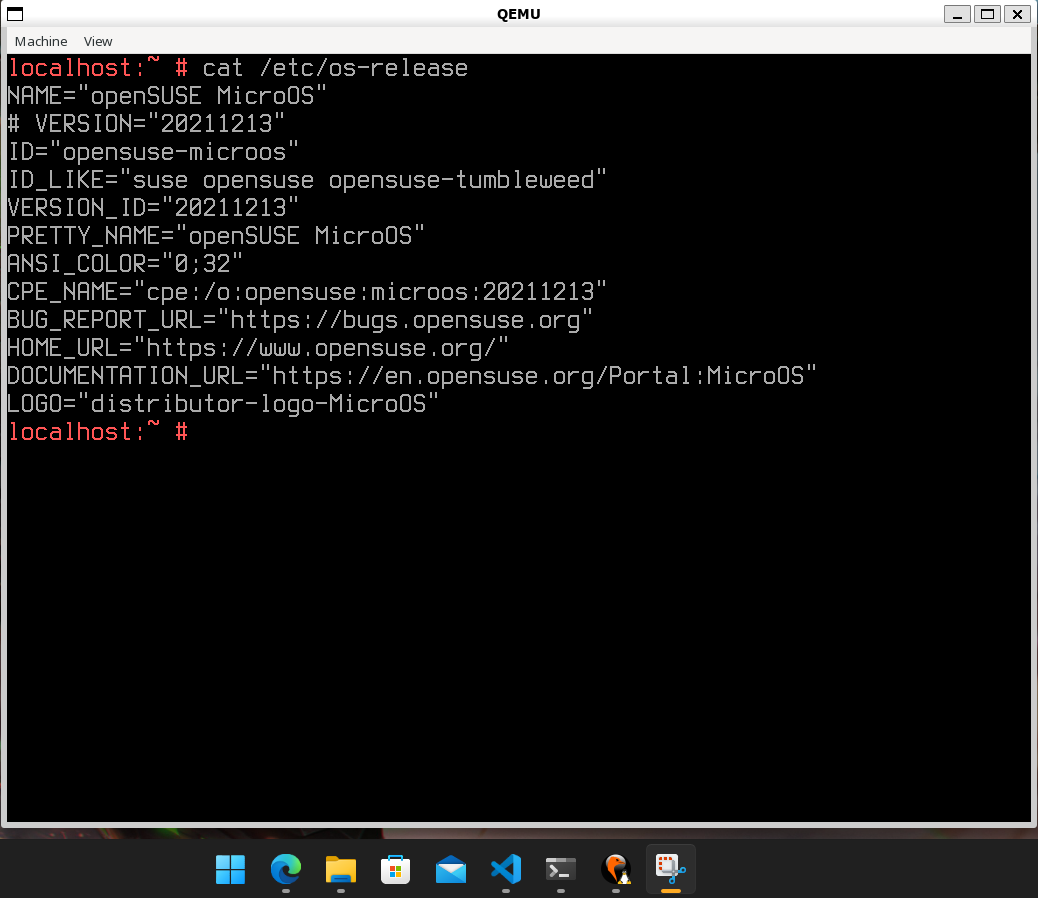Switch to the Snipping Tool taskbar icon

pyautogui.click(x=671, y=869)
